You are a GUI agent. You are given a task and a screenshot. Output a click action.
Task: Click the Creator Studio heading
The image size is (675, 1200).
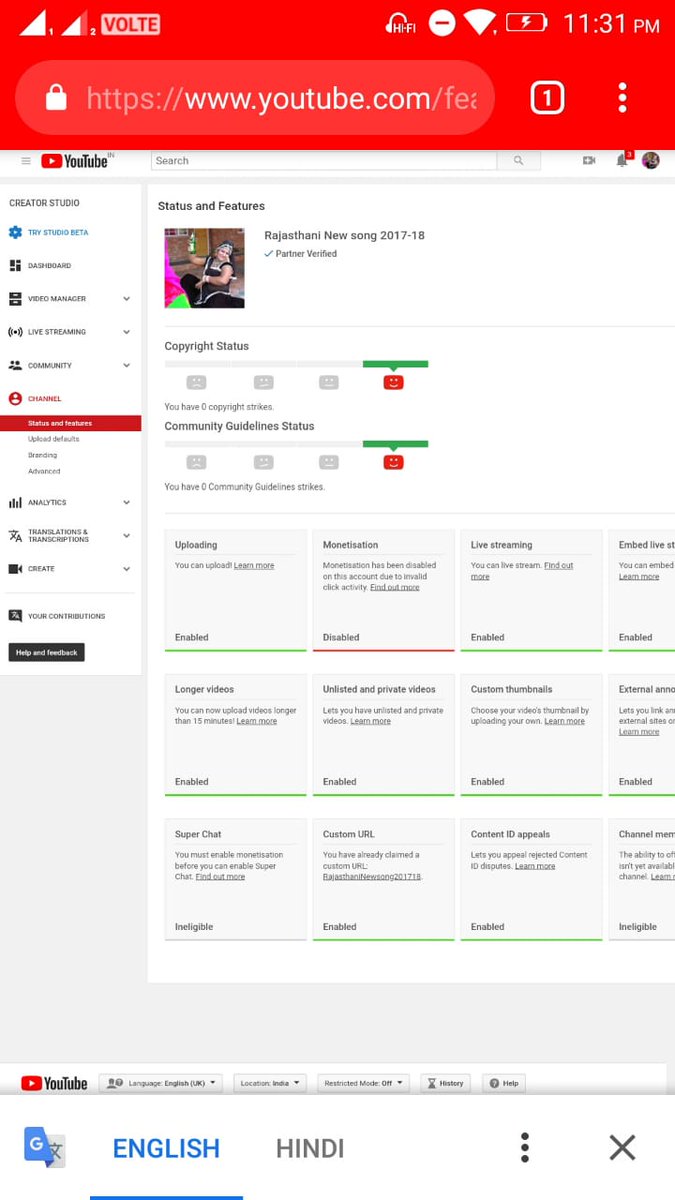click(x=44, y=203)
